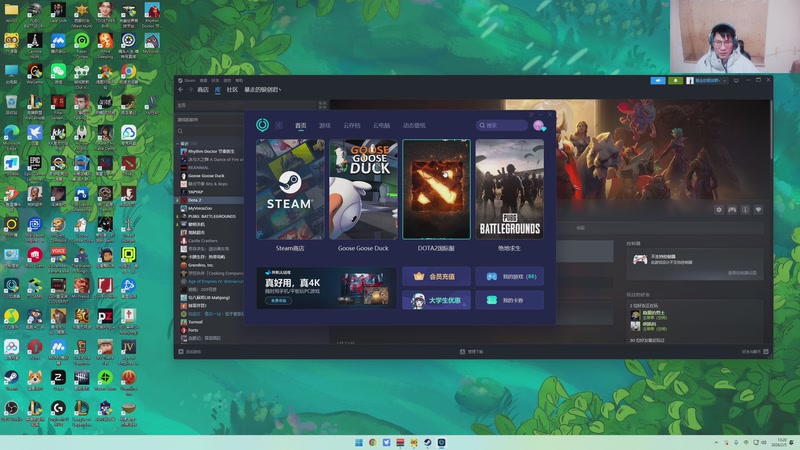This screenshot has width=800, height=450.
Task: Open 社区 in Steam navigation
Action: point(232,89)
